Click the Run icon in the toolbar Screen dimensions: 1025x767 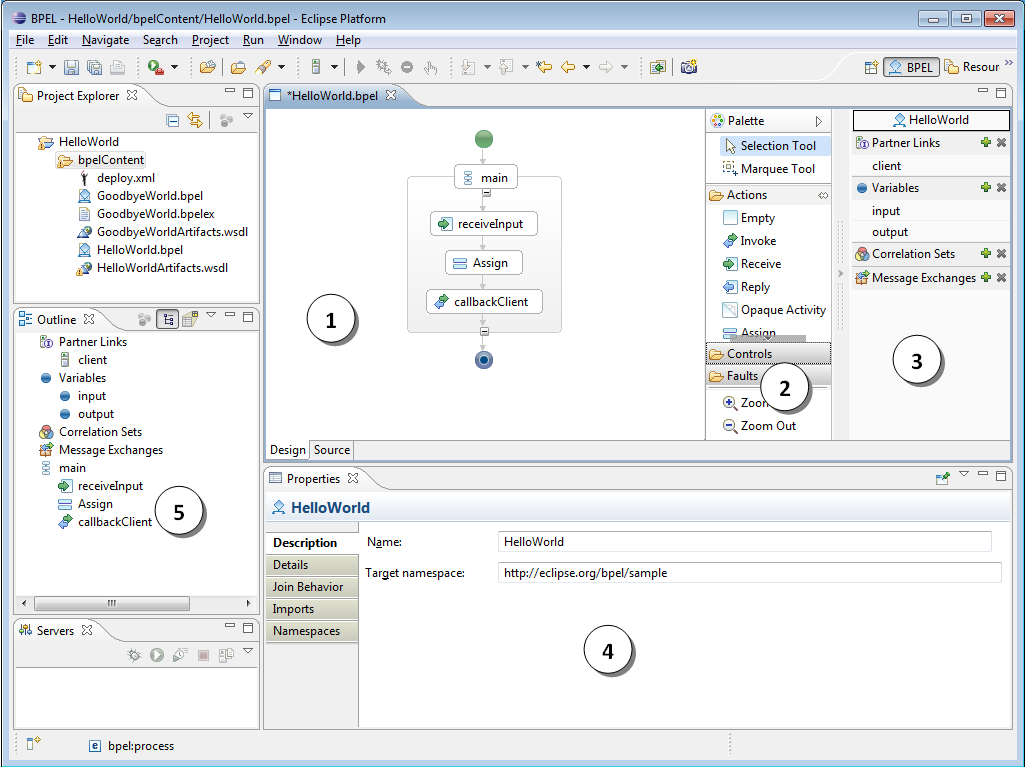(x=153, y=66)
